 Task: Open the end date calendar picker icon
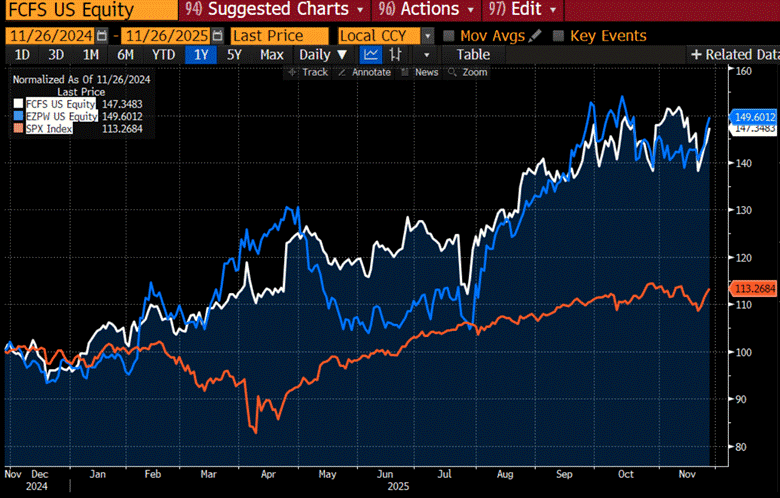pos(217,36)
